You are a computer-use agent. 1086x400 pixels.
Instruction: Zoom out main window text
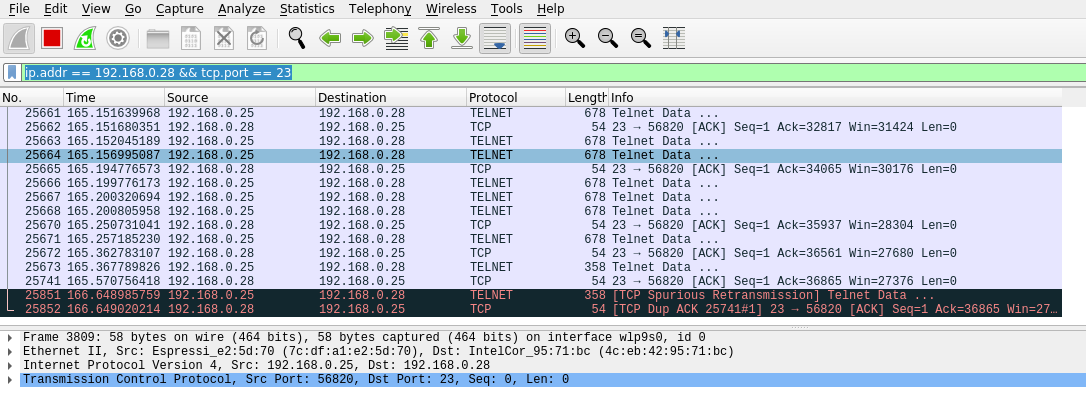pos(607,38)
